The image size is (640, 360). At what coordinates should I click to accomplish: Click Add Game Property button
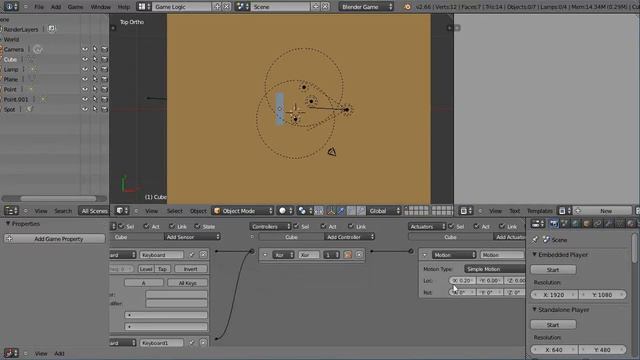55,239
